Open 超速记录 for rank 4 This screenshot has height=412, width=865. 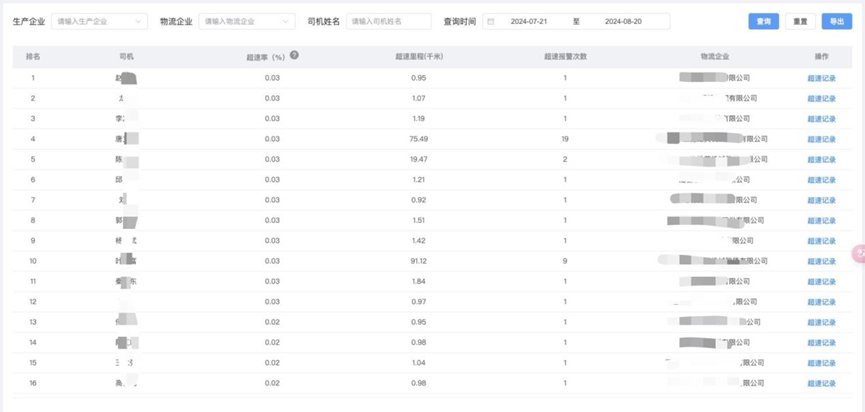click(x=821, y=140)
